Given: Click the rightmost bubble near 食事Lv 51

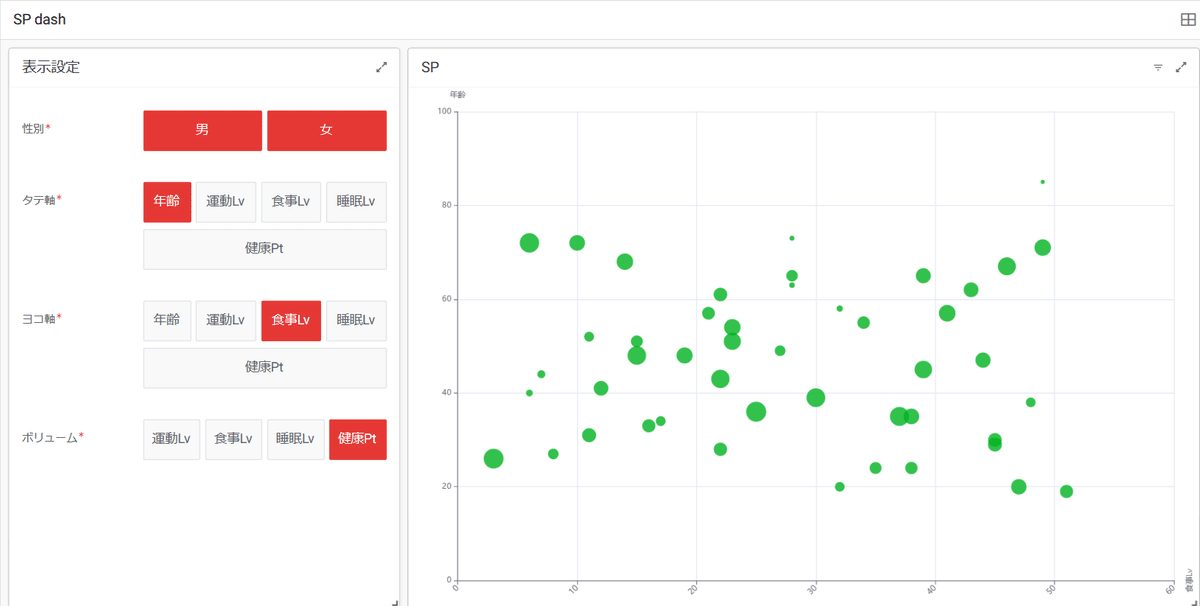Looking at the screenshot, I should 1066,491.
